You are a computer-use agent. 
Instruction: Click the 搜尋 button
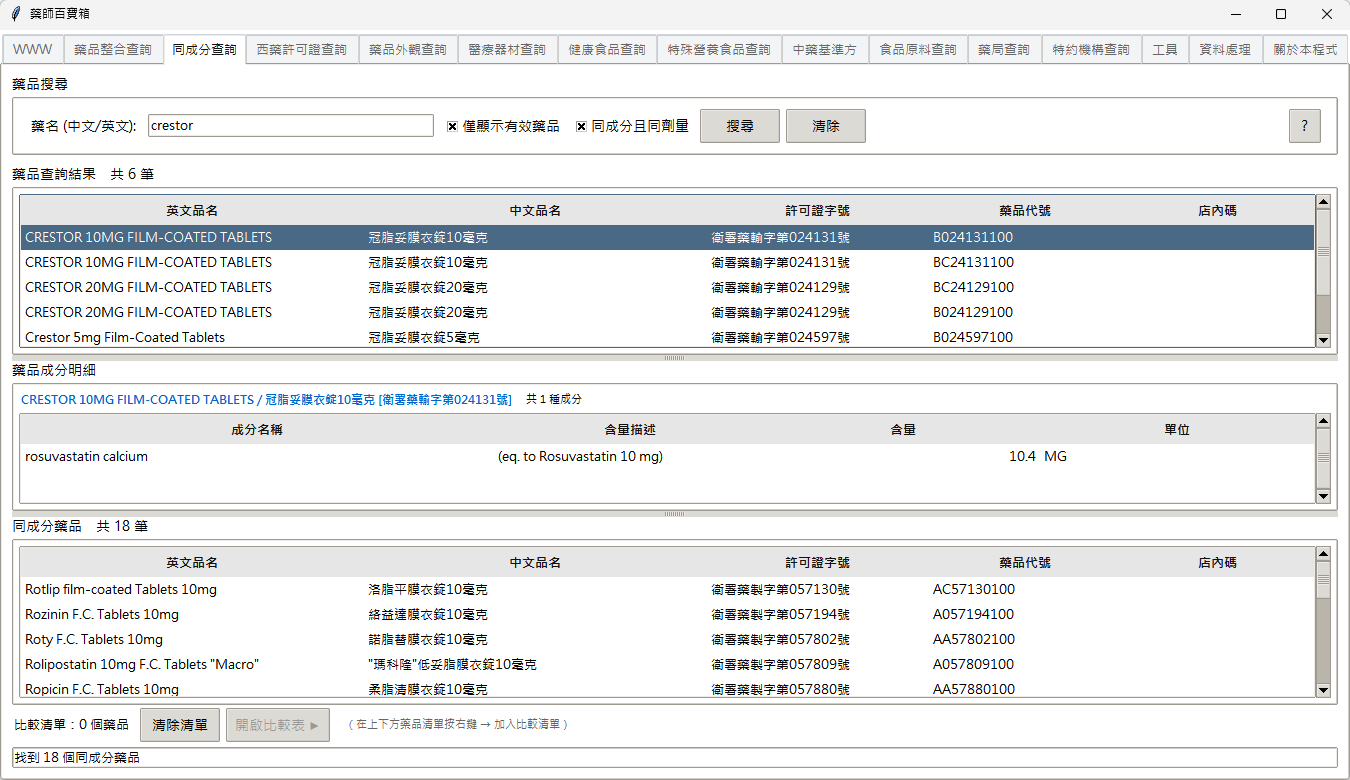coord(740,126)
